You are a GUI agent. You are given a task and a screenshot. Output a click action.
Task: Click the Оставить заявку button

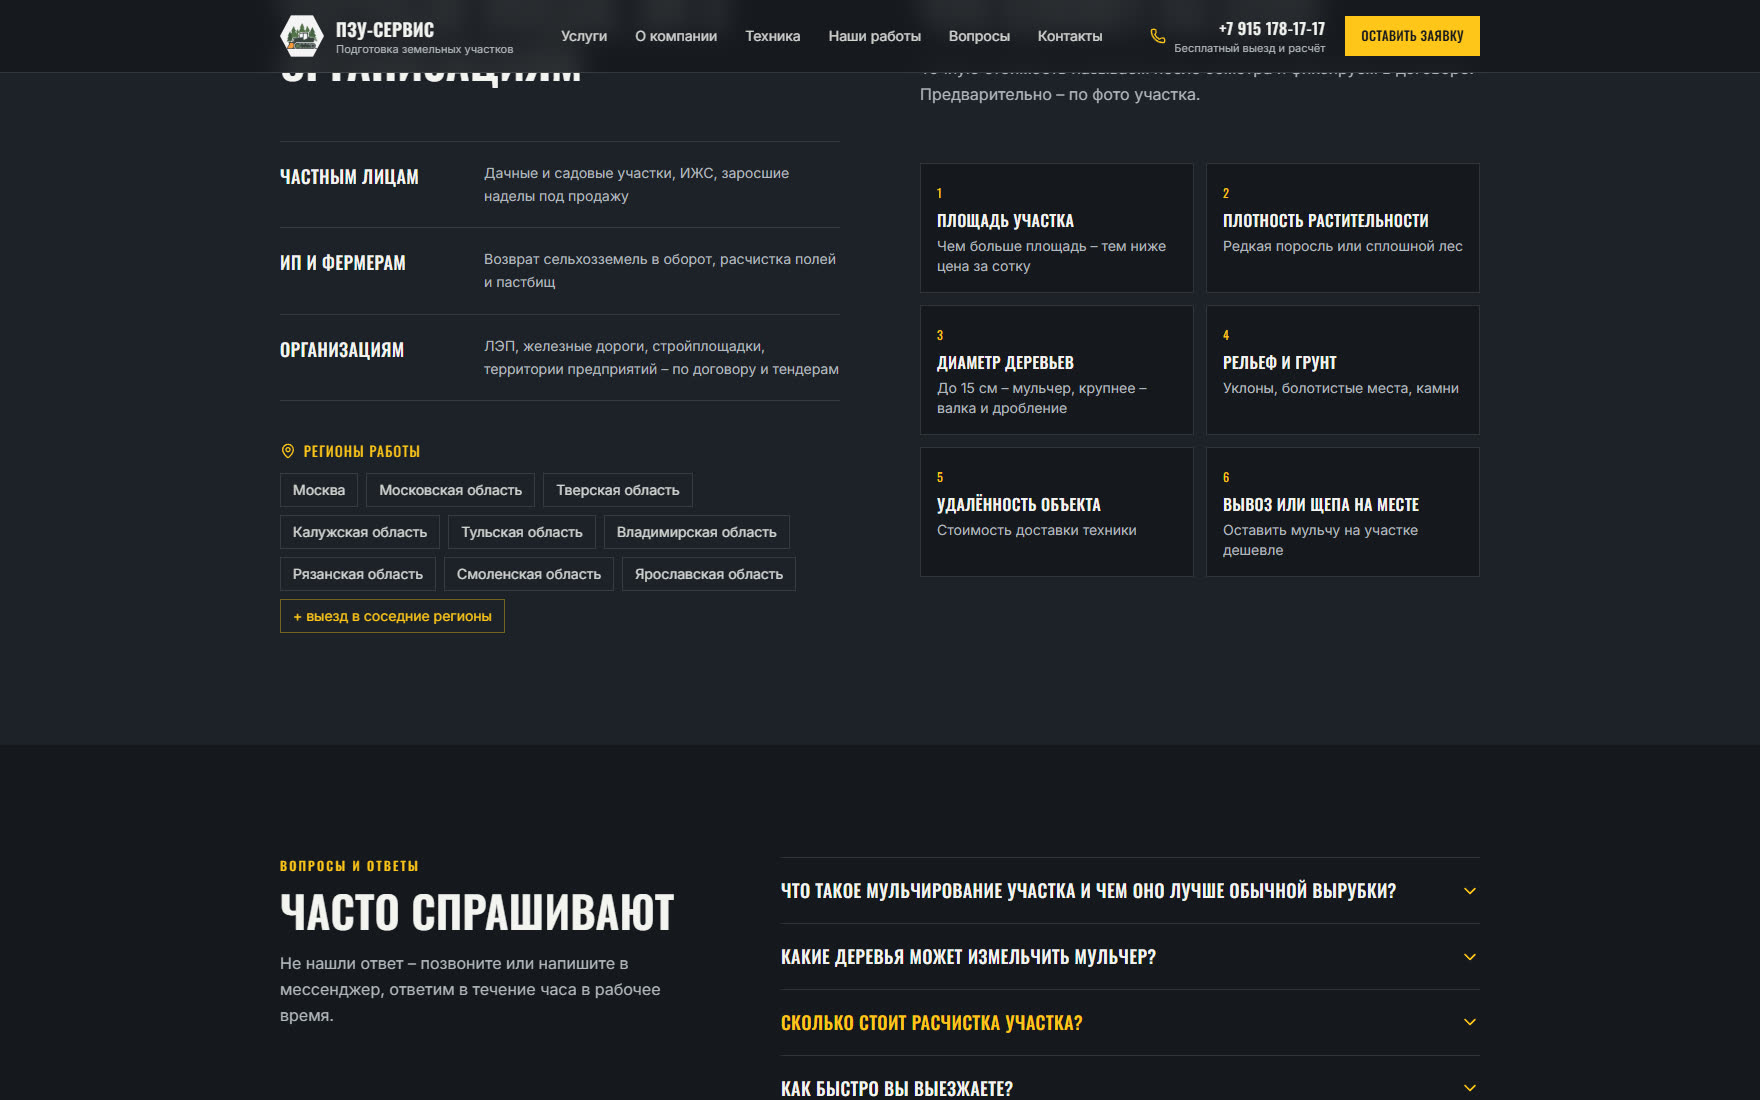tap(1412, 36)
